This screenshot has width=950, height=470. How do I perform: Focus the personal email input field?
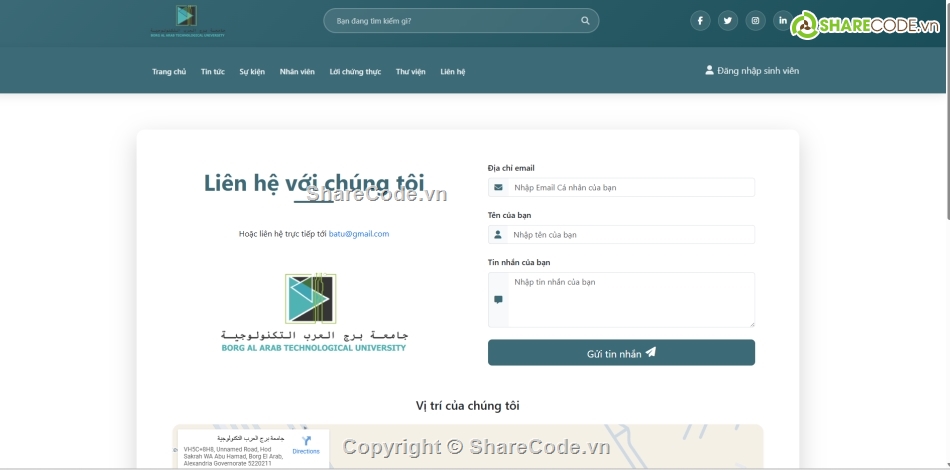(630, 187)
